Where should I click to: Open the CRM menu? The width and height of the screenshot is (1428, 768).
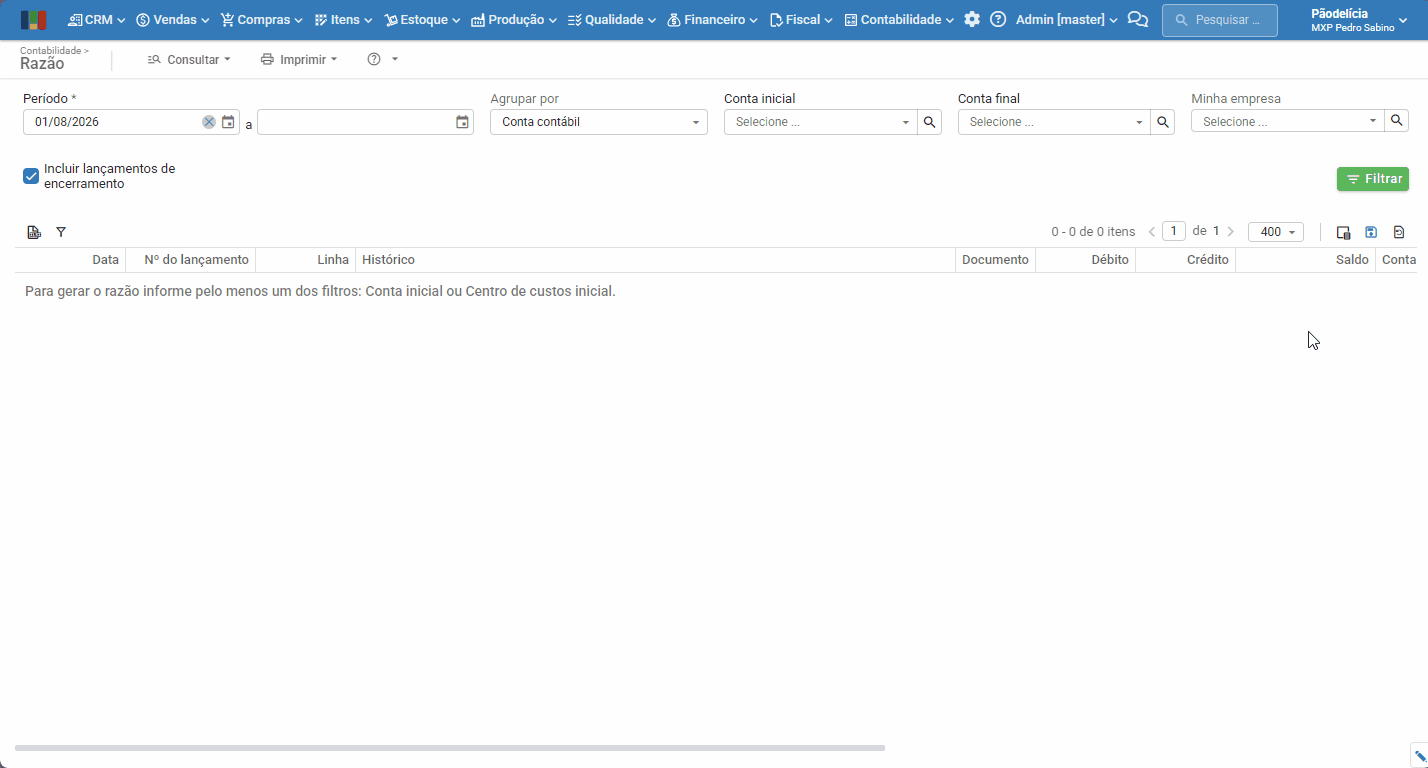[x=96, y=20]
